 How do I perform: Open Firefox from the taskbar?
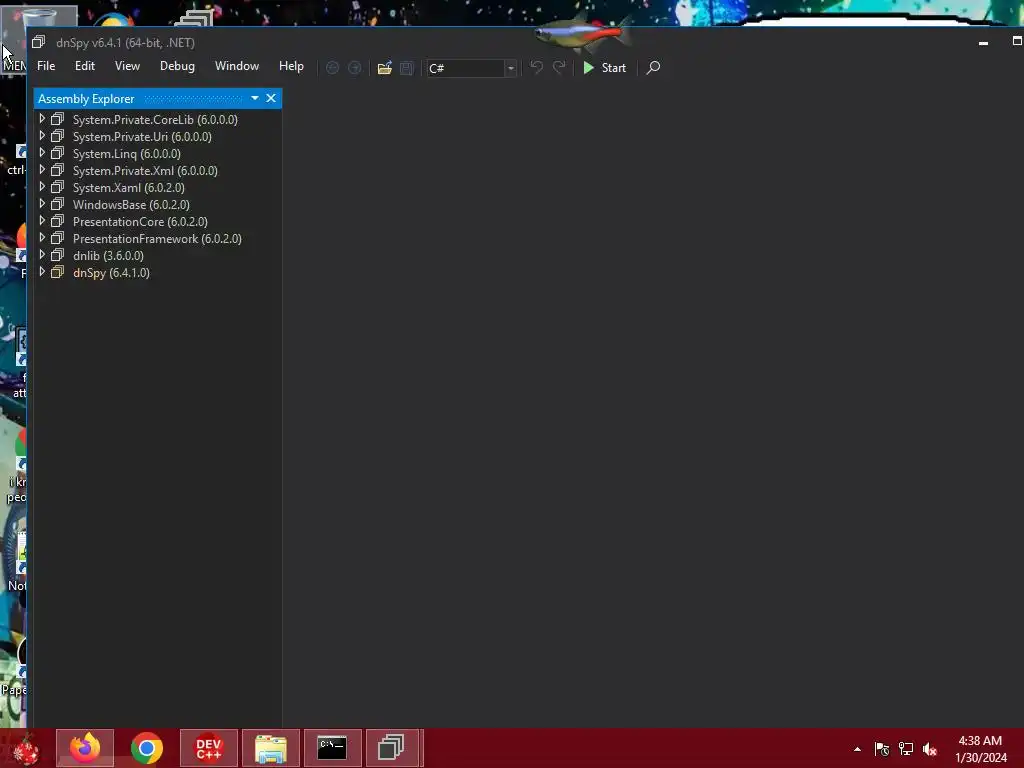point(85,748)
